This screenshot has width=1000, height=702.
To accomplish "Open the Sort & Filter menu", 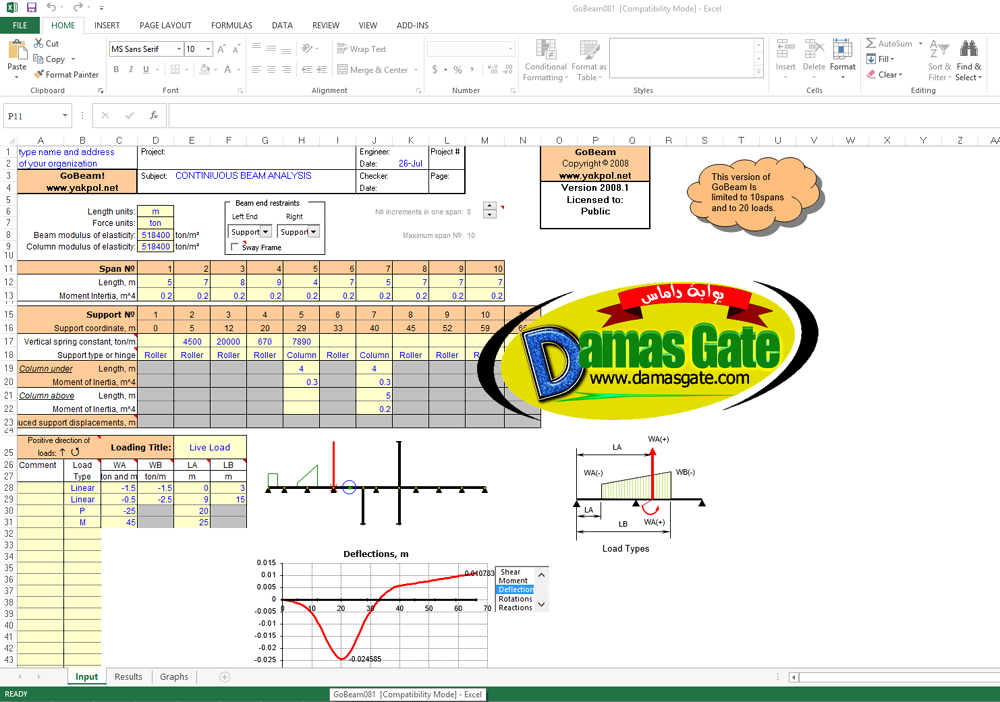I will coord(939,60).
